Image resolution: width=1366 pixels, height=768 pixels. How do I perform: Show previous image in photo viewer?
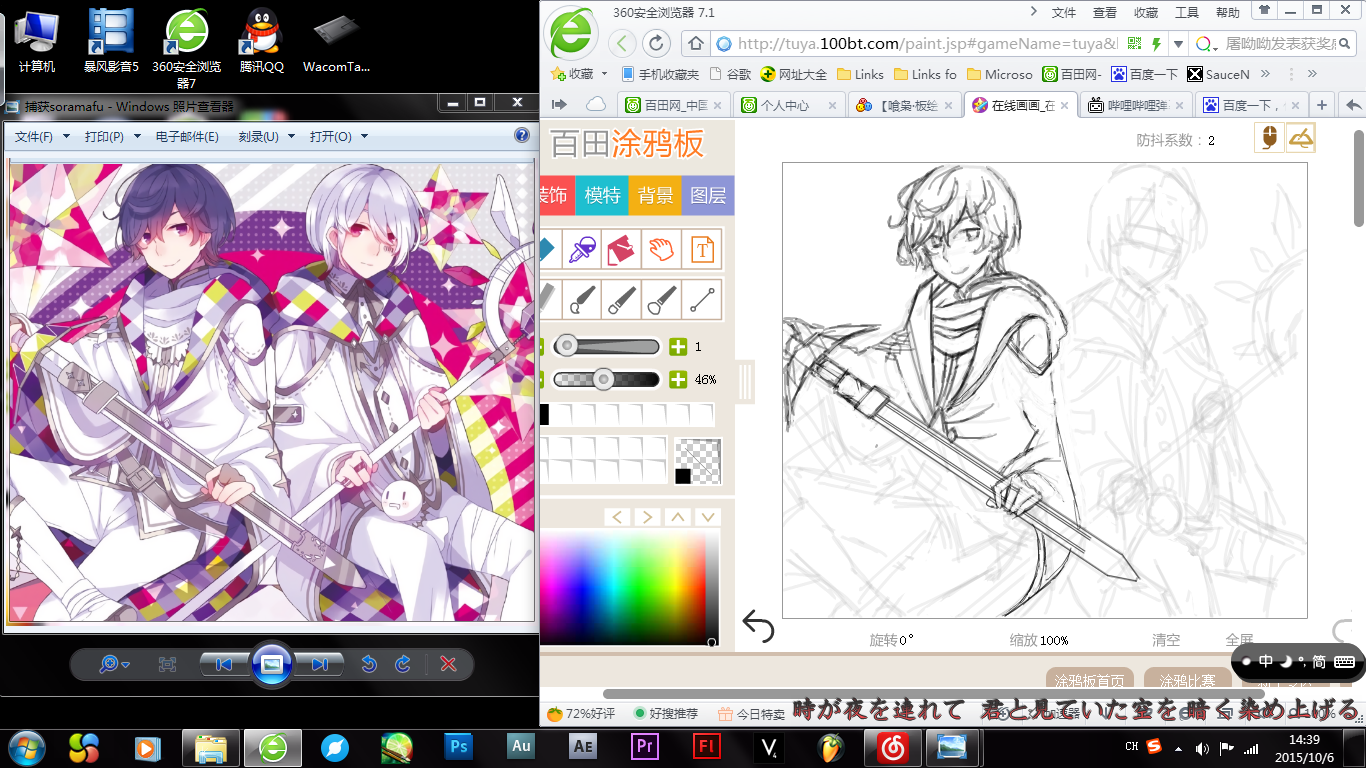pos(224,664)
